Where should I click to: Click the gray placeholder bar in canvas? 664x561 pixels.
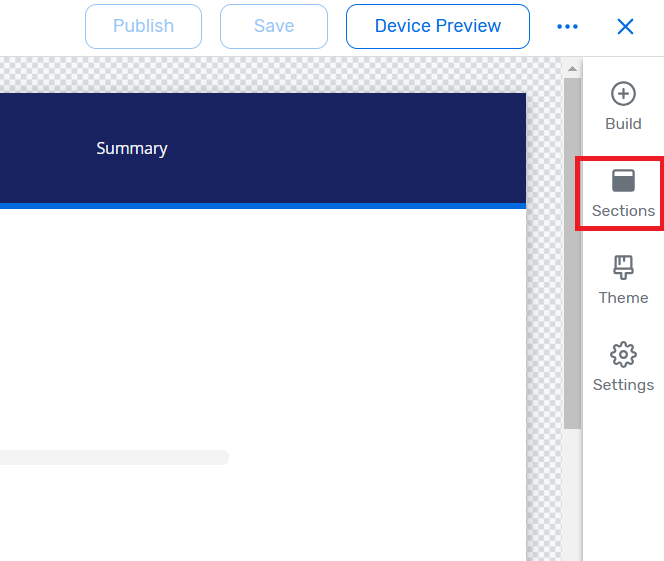[114, 457]
